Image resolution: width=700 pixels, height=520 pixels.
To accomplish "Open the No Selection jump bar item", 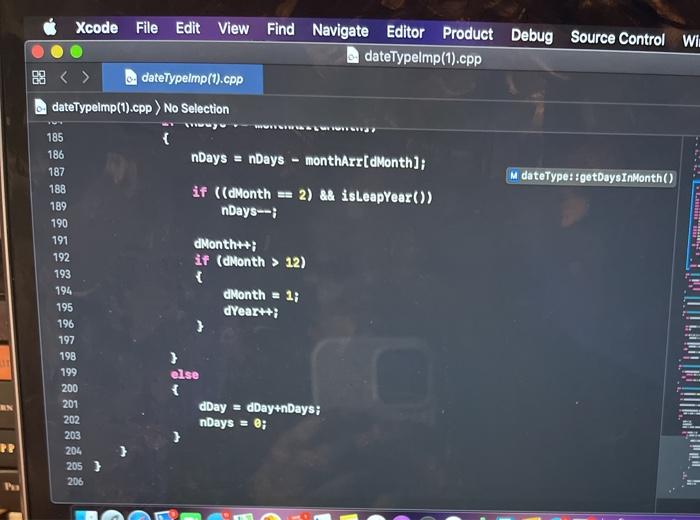I will point(196,108).
